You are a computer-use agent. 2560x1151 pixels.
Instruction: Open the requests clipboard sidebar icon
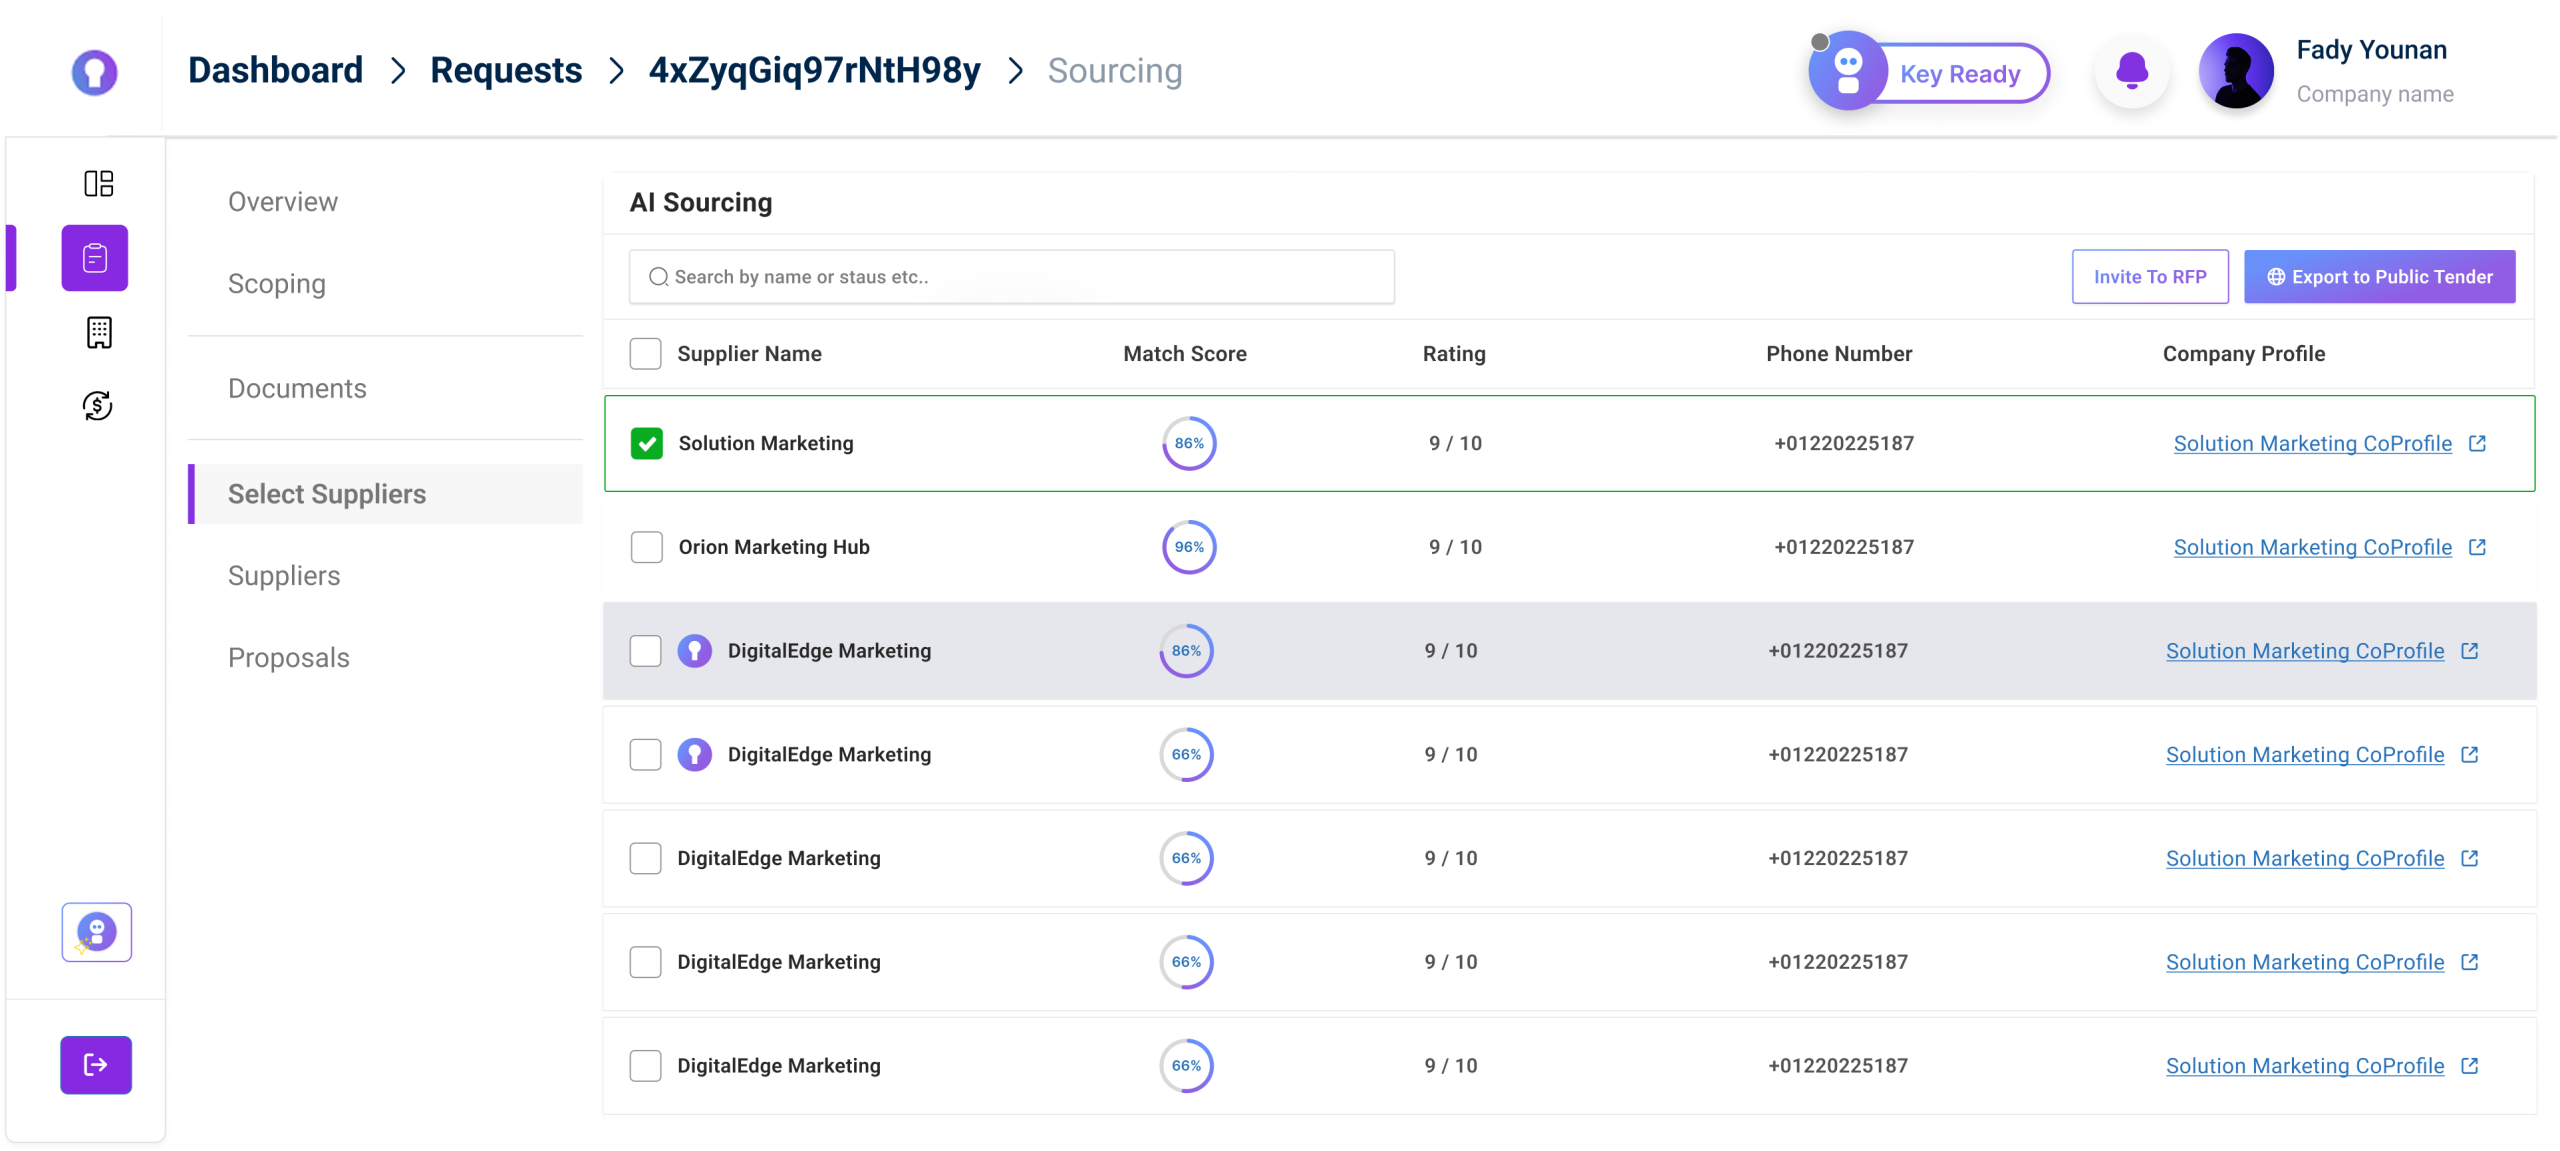(95, 258)
